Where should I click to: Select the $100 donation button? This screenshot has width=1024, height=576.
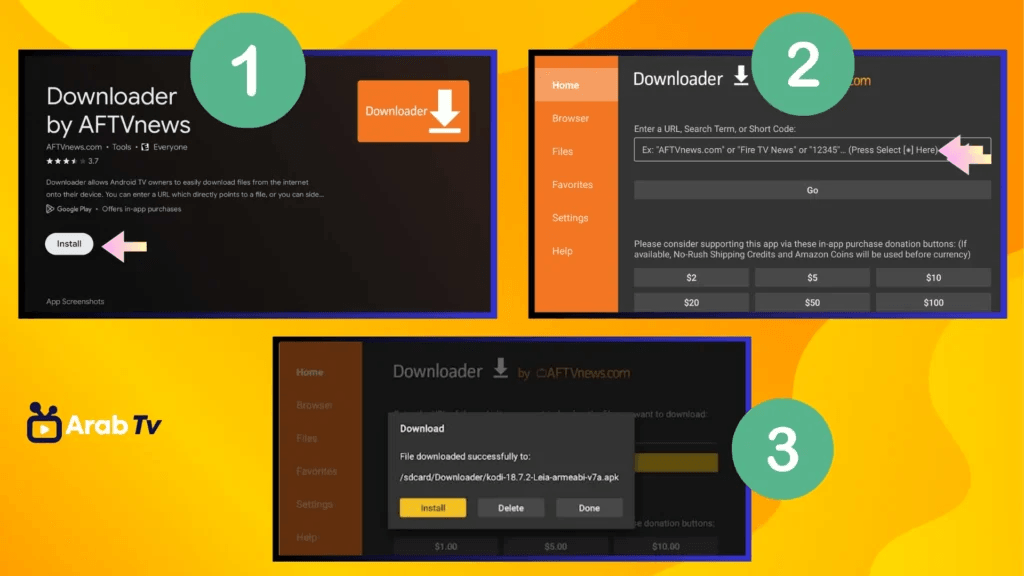click(x=932, y=302)
